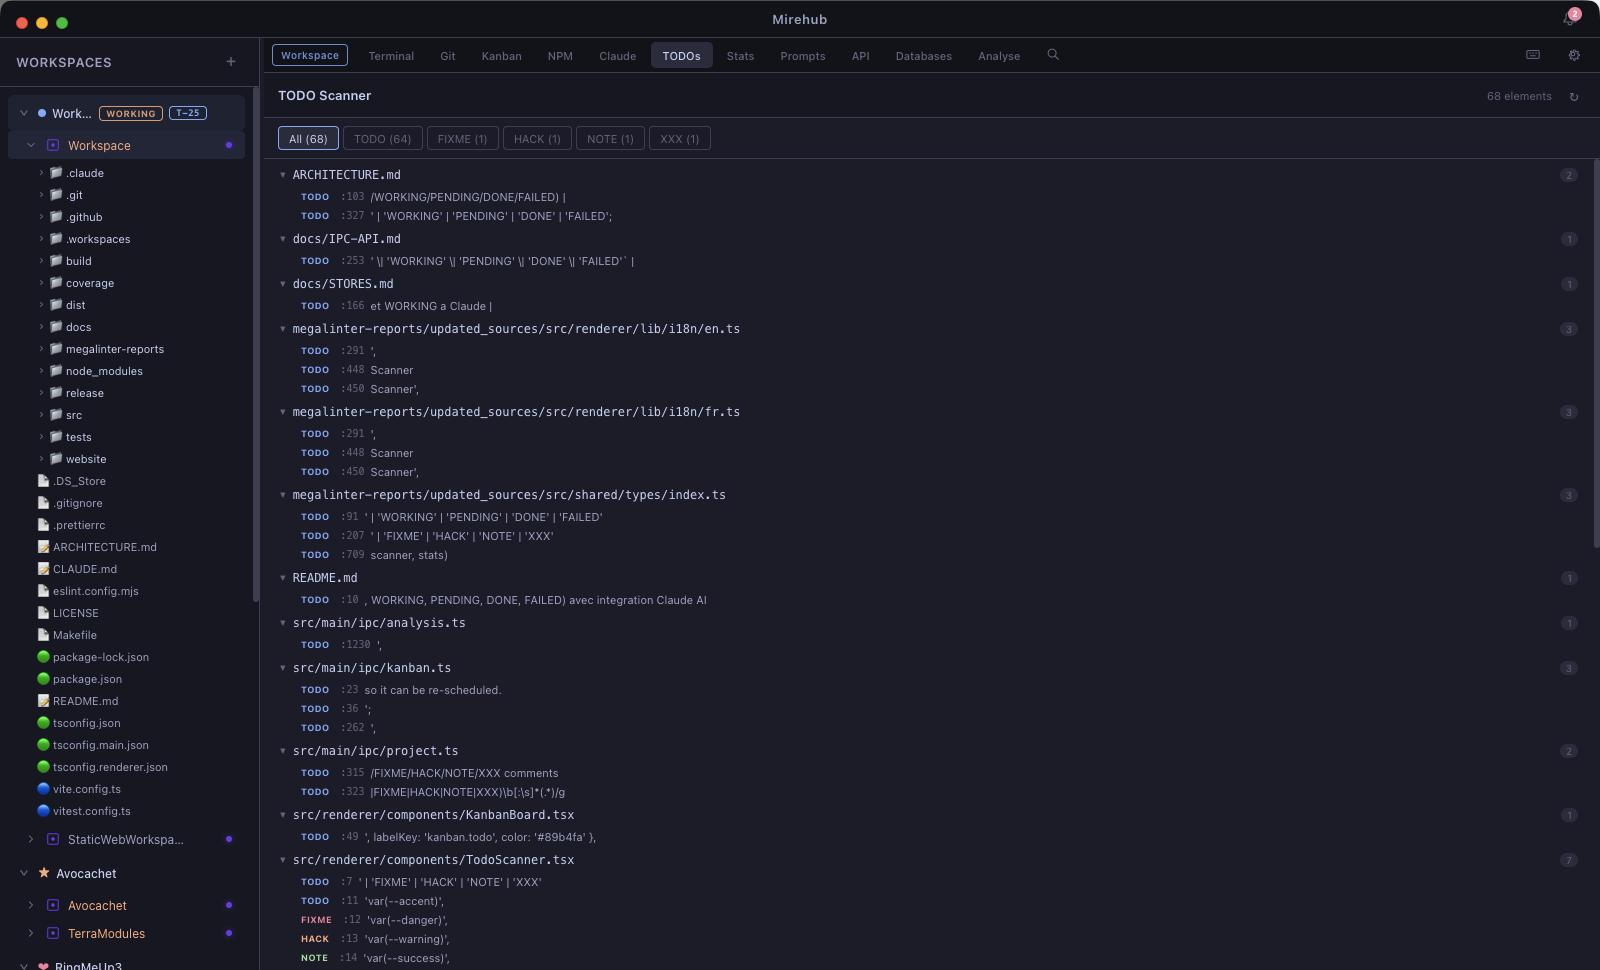
Task: Switch to the Kanban tab
Action: click(x=501, y=56)
